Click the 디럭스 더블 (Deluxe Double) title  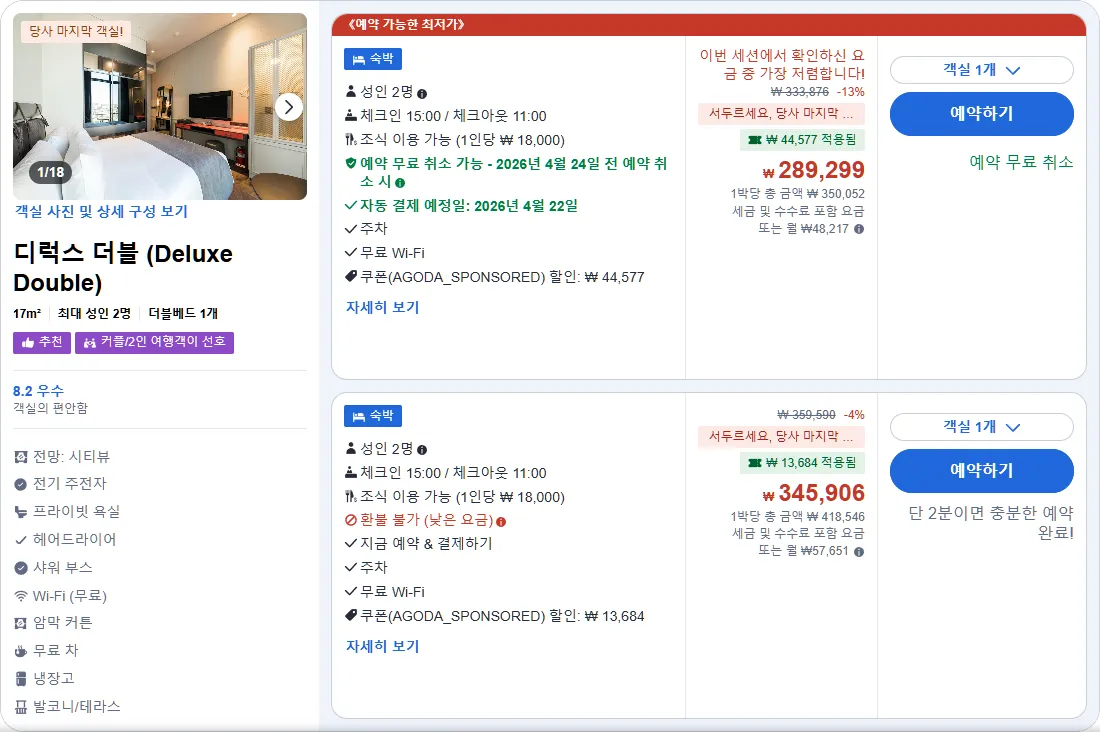(x=123, y=267)
